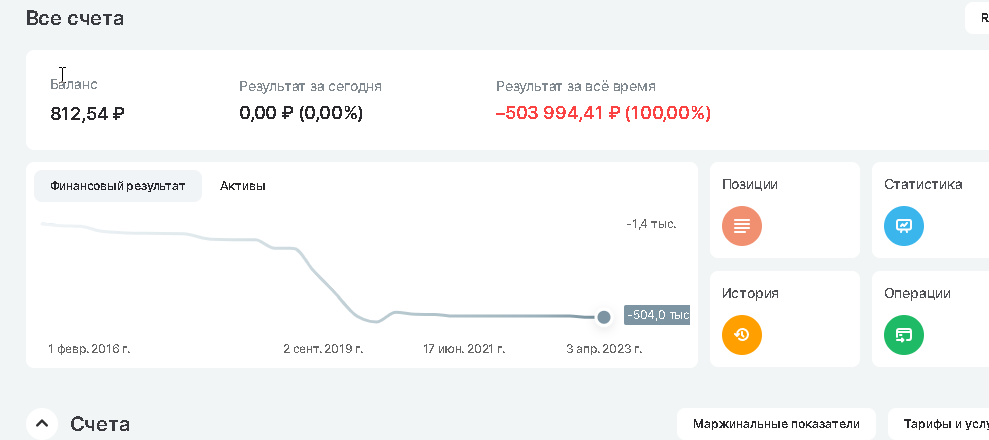Click the -504,0 тыс. value label
The image size is (989, 440).
(656, 316)
